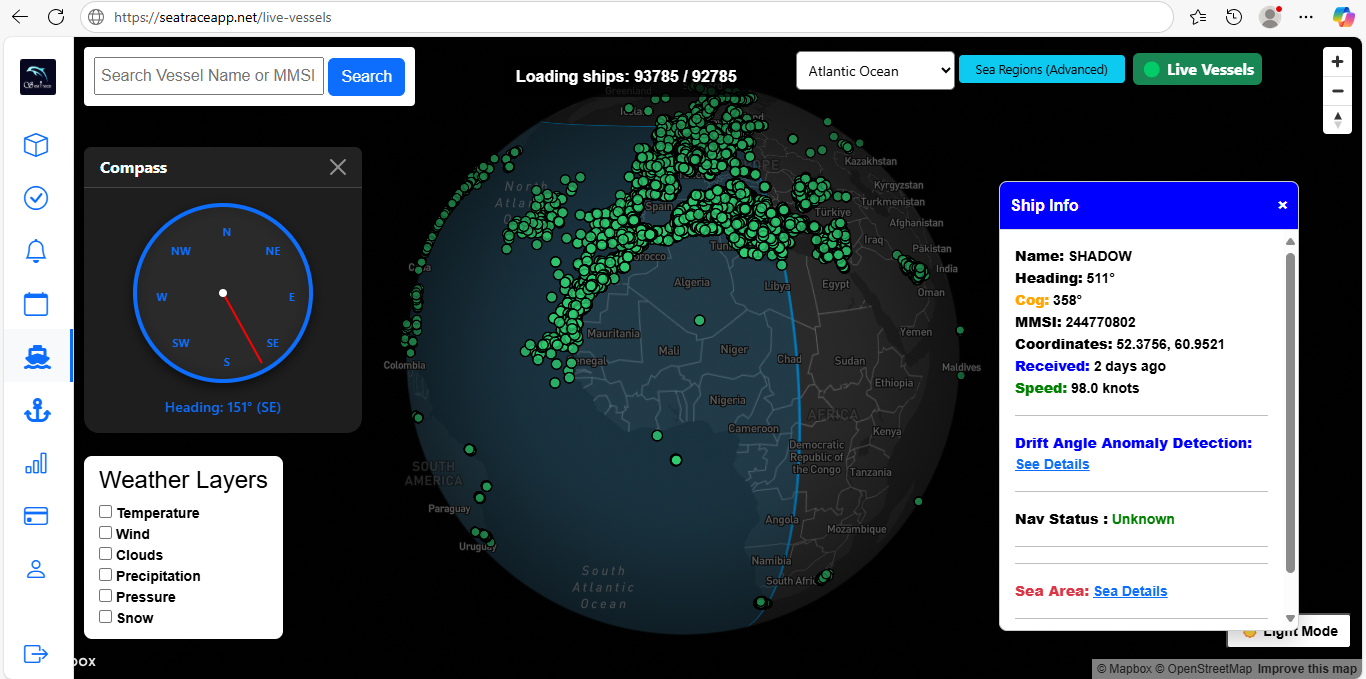1366x679 pixels.
Task: Reset map bearing to north
Action: point(1338,120)
